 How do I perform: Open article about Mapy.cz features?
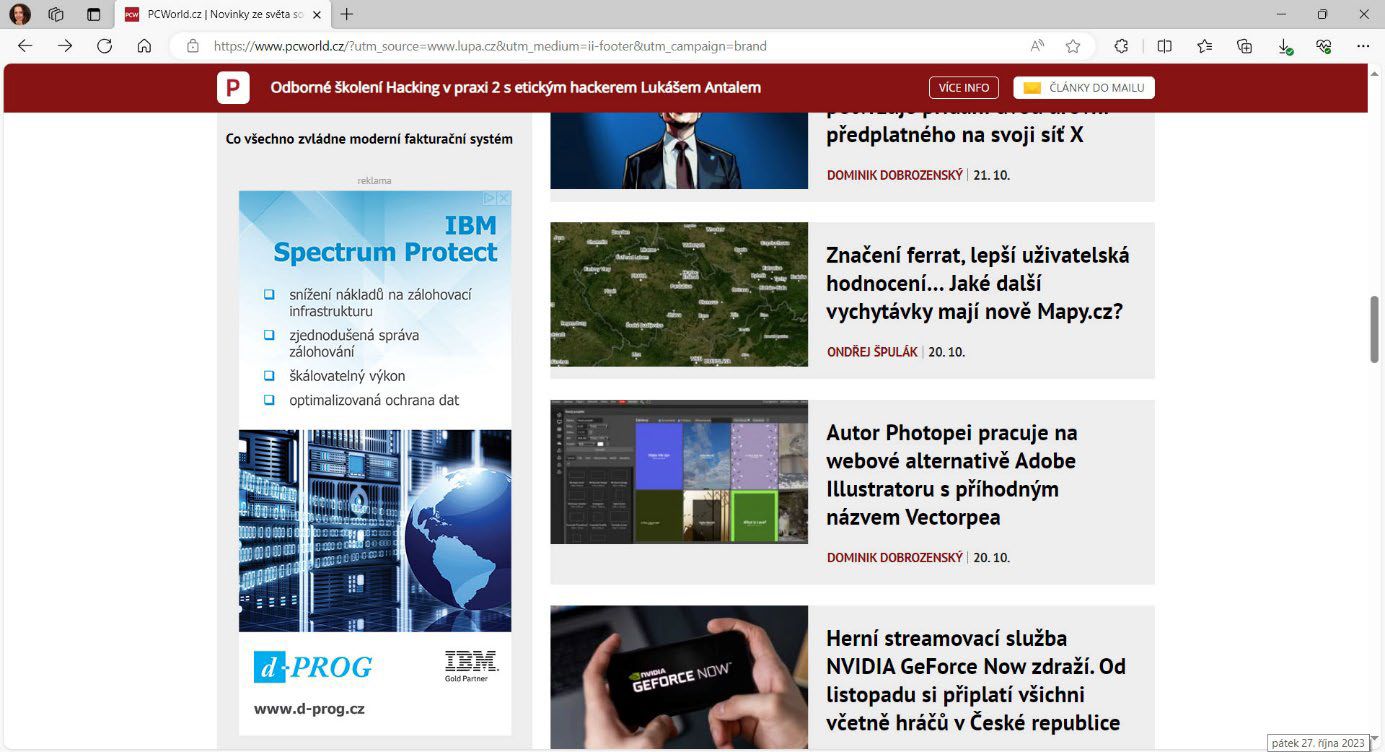(x=977, y=283)
